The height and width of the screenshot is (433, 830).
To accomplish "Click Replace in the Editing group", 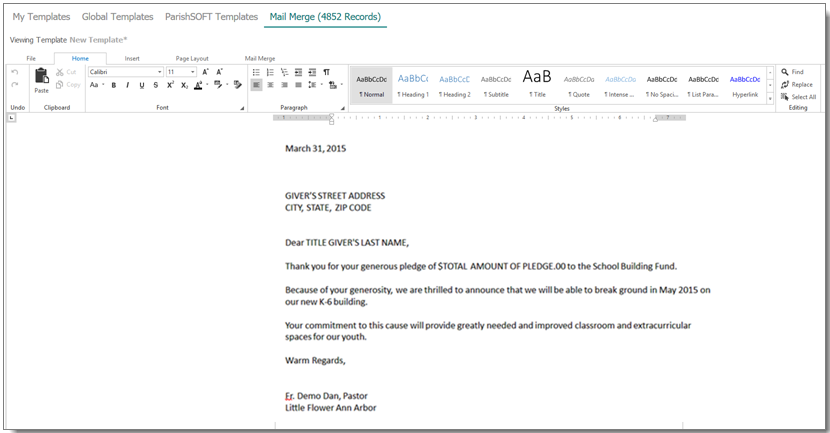I will 797,85.
